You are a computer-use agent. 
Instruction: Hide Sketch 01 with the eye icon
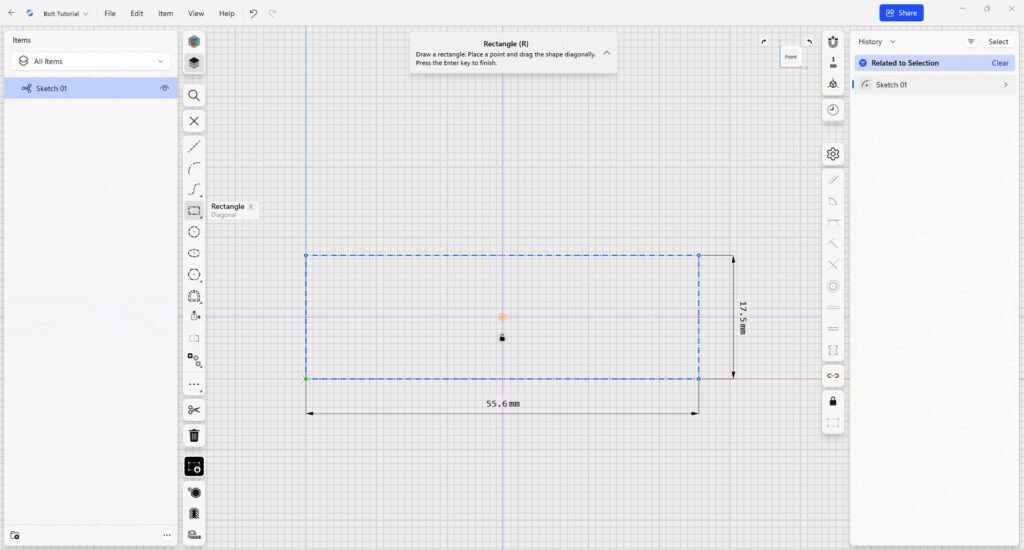point(165,88)
